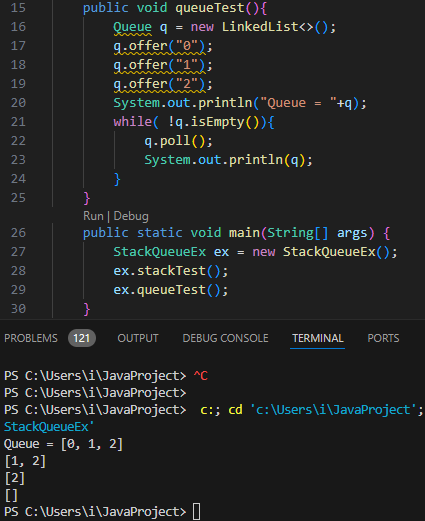Click the terminal output Queue = [0, 1, 2]

(63, 444)
